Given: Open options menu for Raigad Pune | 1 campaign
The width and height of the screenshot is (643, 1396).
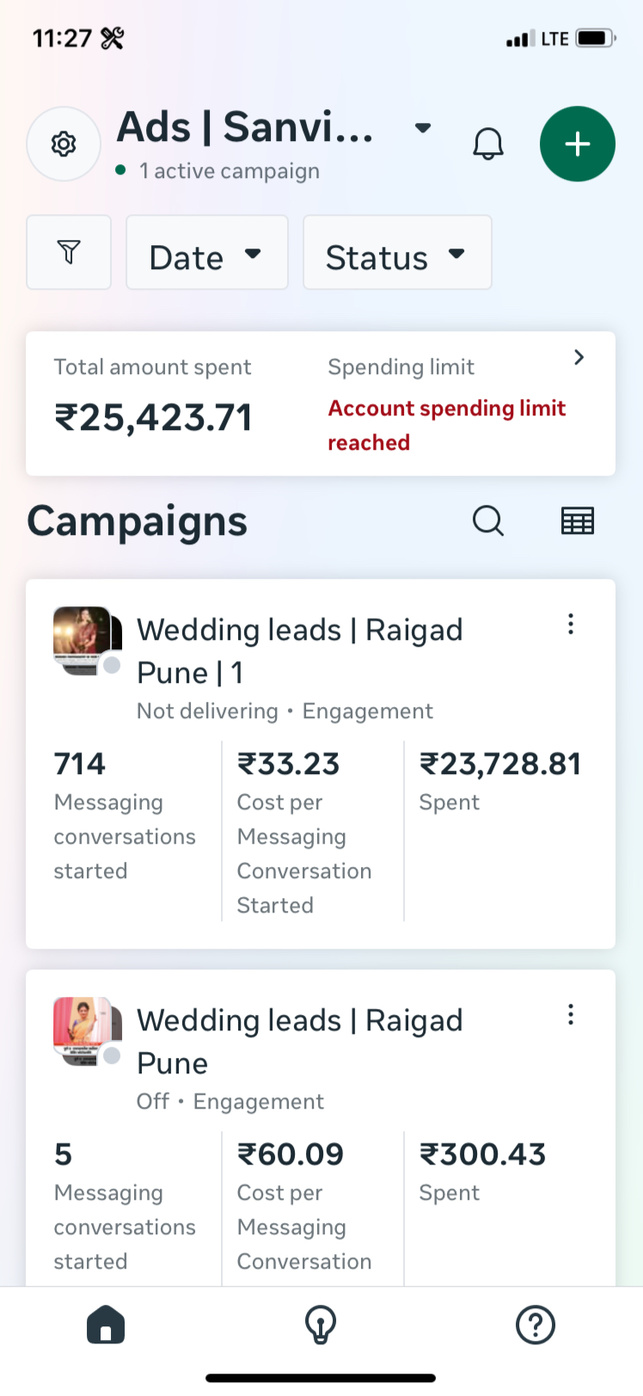Looking at the screenshot, I should click(570, 625).
